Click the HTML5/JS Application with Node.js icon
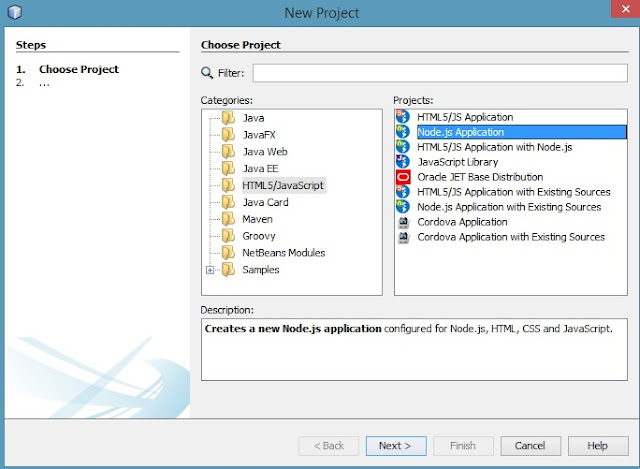The height and width of the screenshot is (469, 640). coord(403,147)
